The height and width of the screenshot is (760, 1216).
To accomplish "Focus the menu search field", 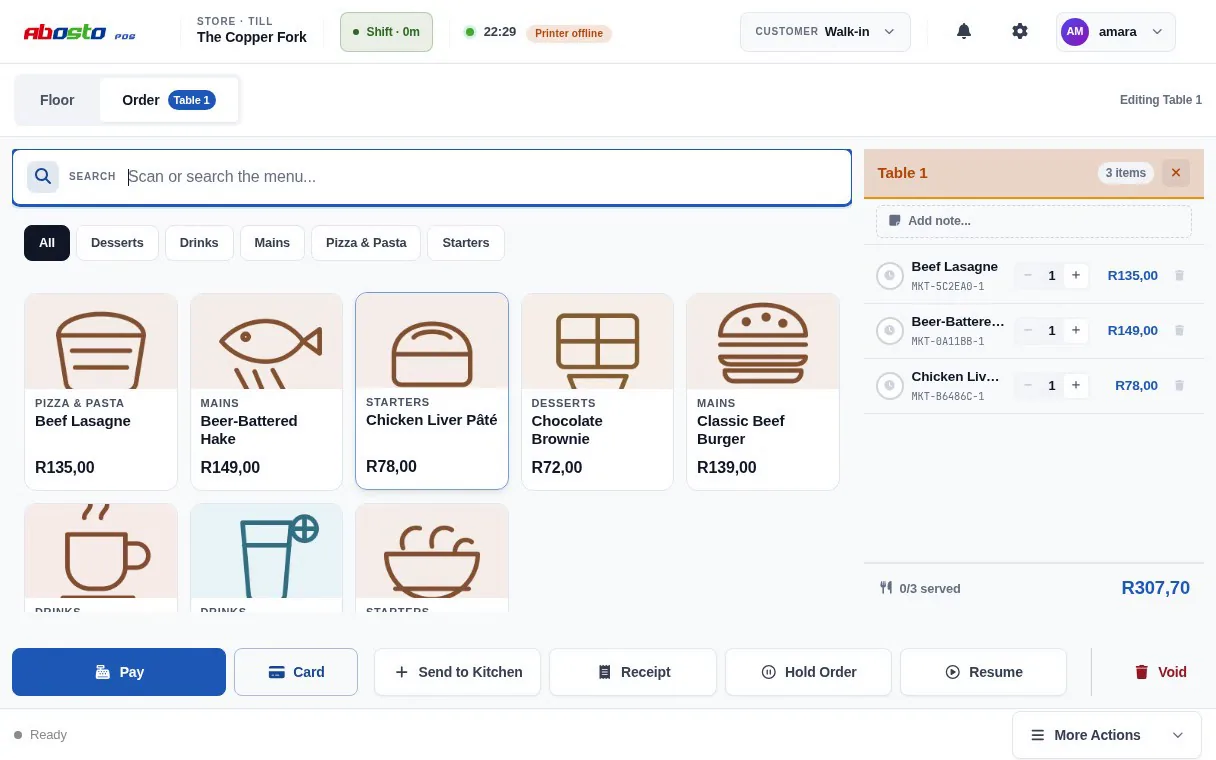I will [x=432, y=177].
